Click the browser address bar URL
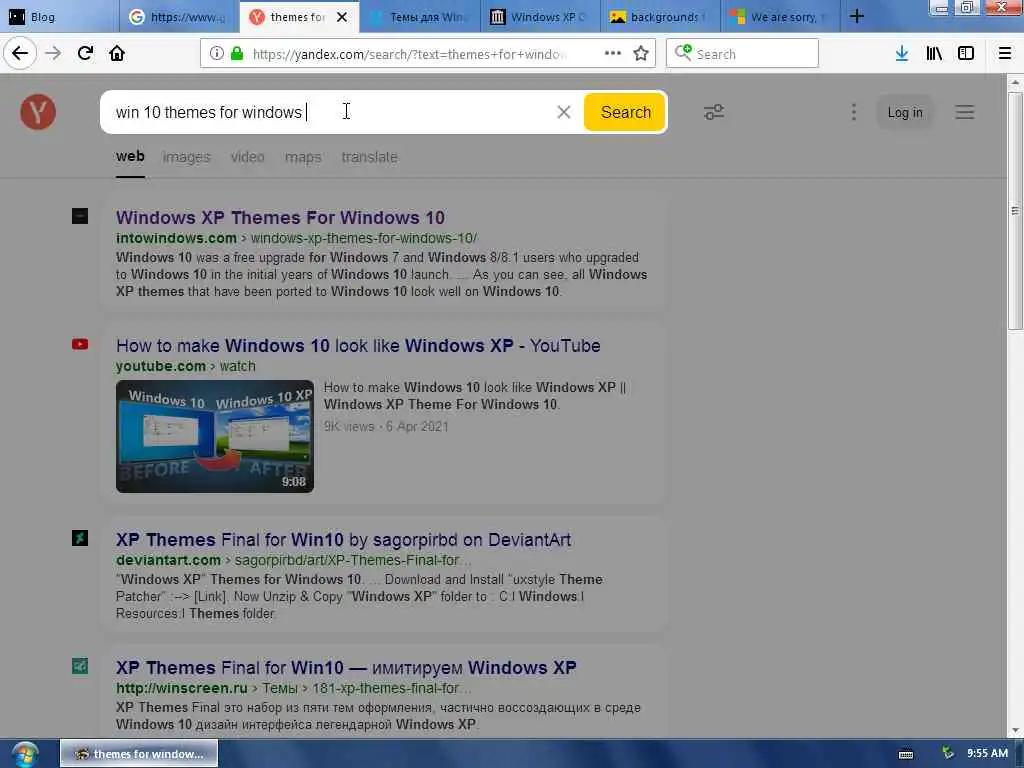This screenshot has height=768, width=1024. (x=409, y=54)
